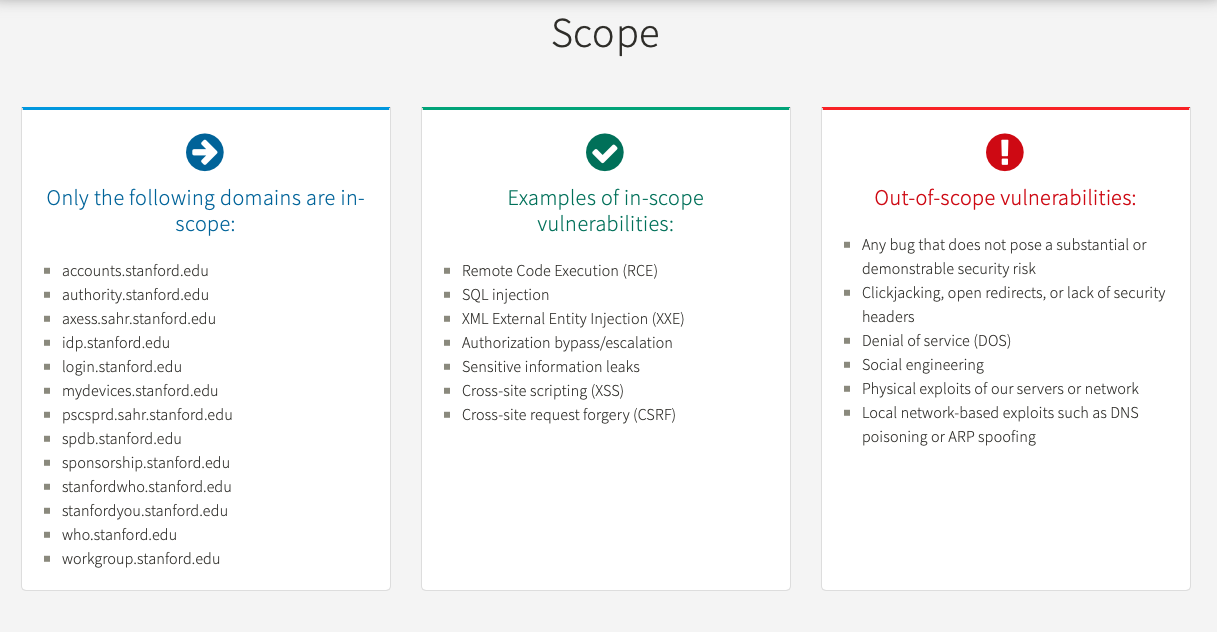
Task: Select accounts.stanford.edu in the domain list
Action: click(135, 271)
